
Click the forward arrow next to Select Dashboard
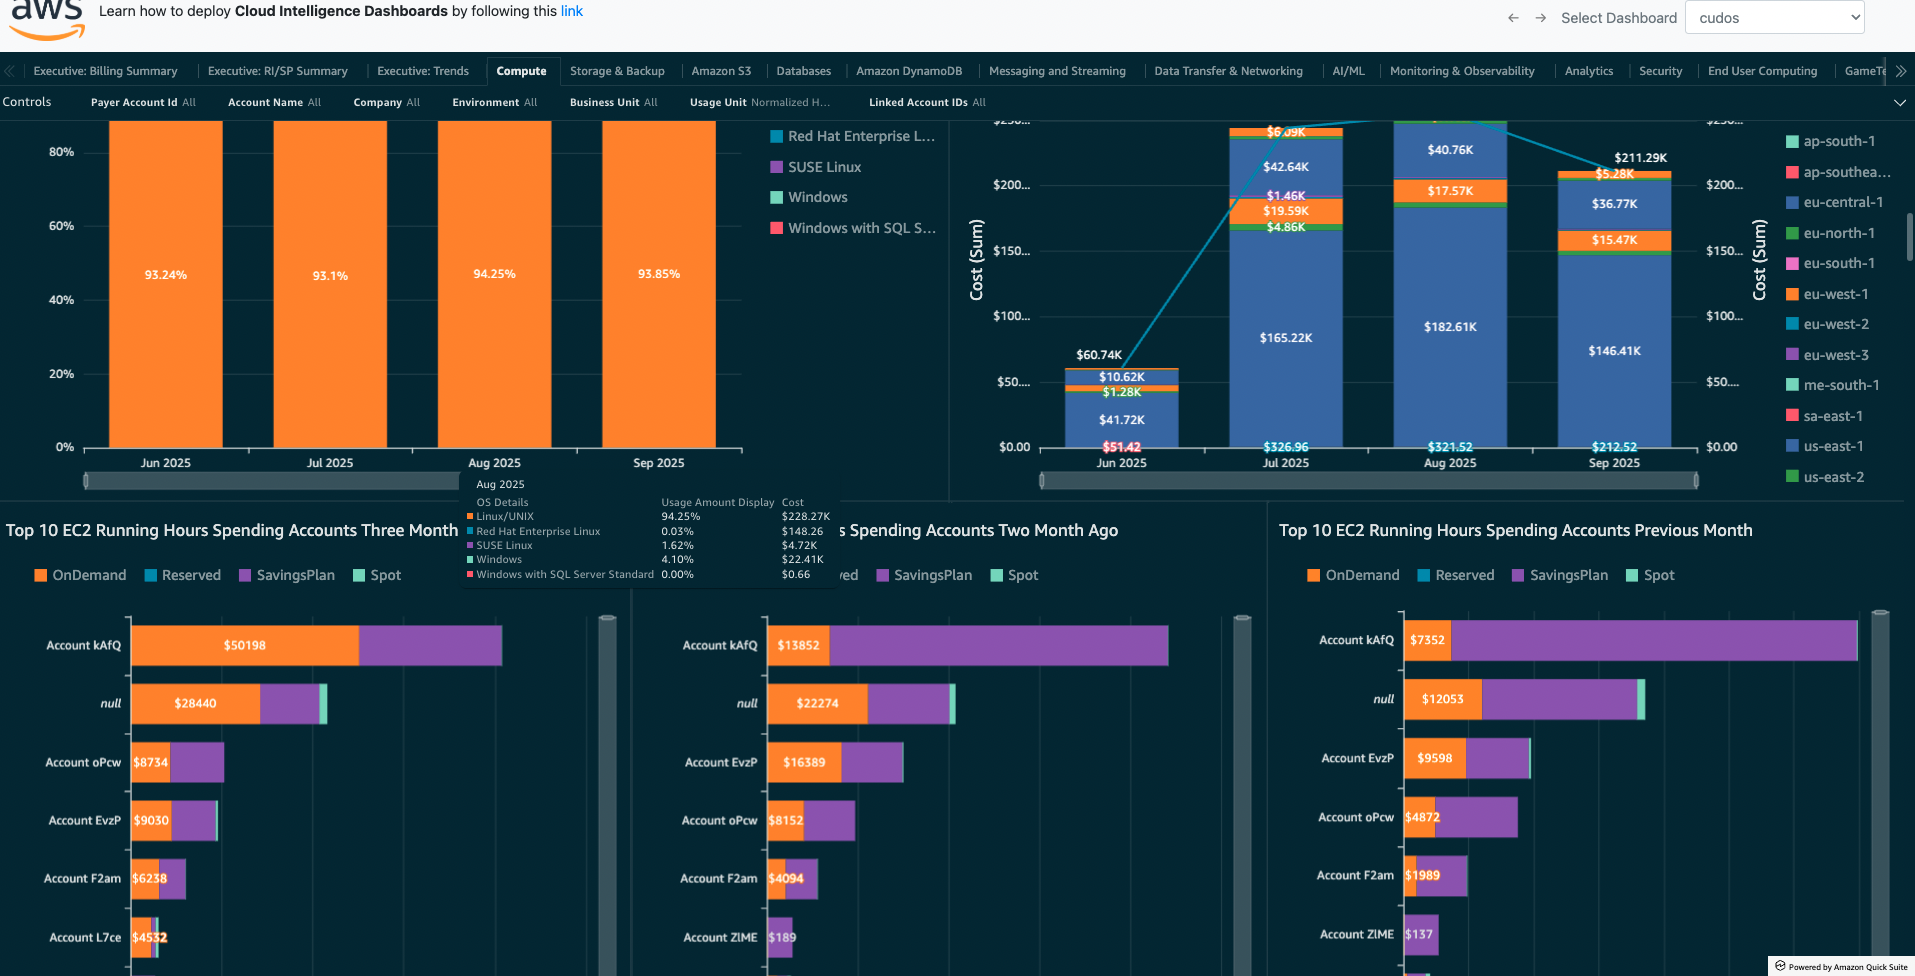(x=1541, y=18)
